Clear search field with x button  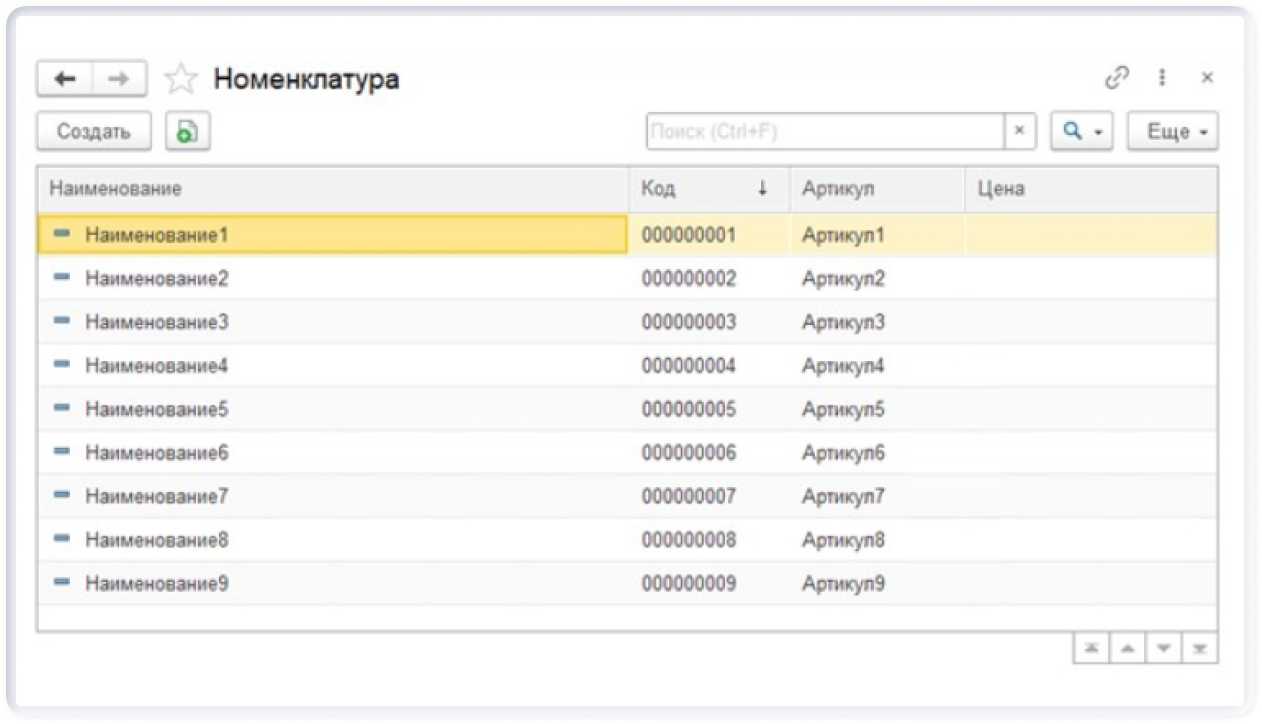[1019, 131]
